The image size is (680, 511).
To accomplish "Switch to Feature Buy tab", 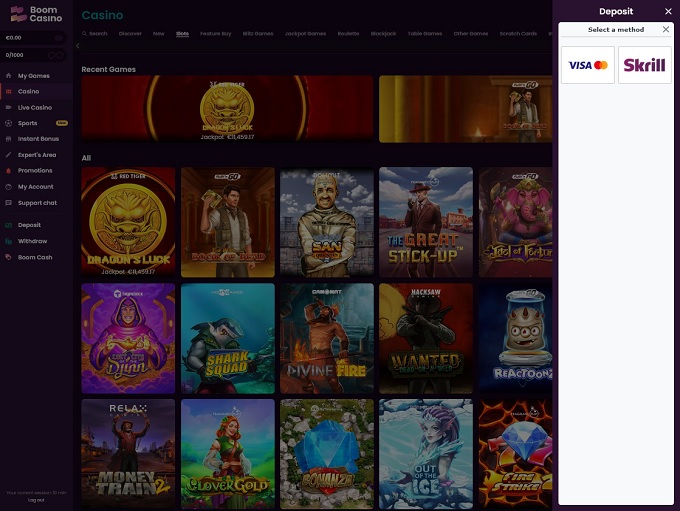I will (x=215, y=33).
